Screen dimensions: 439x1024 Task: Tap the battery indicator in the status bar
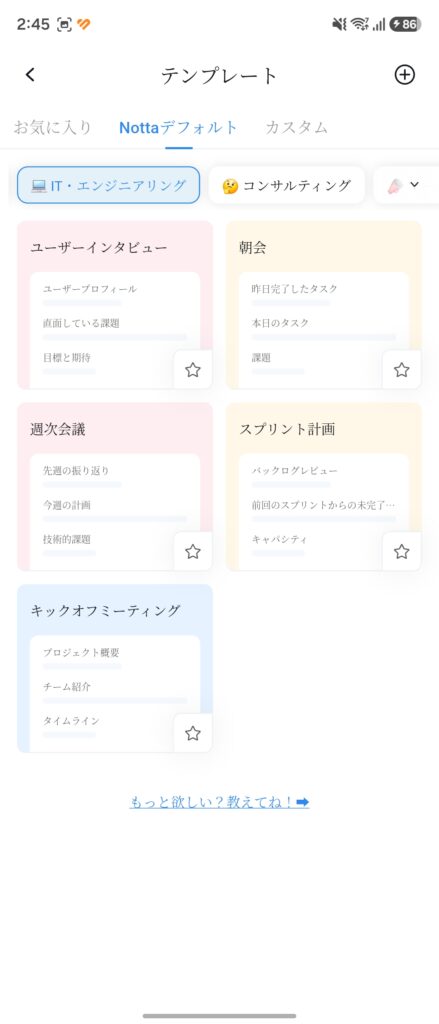(x=406, y=24)
